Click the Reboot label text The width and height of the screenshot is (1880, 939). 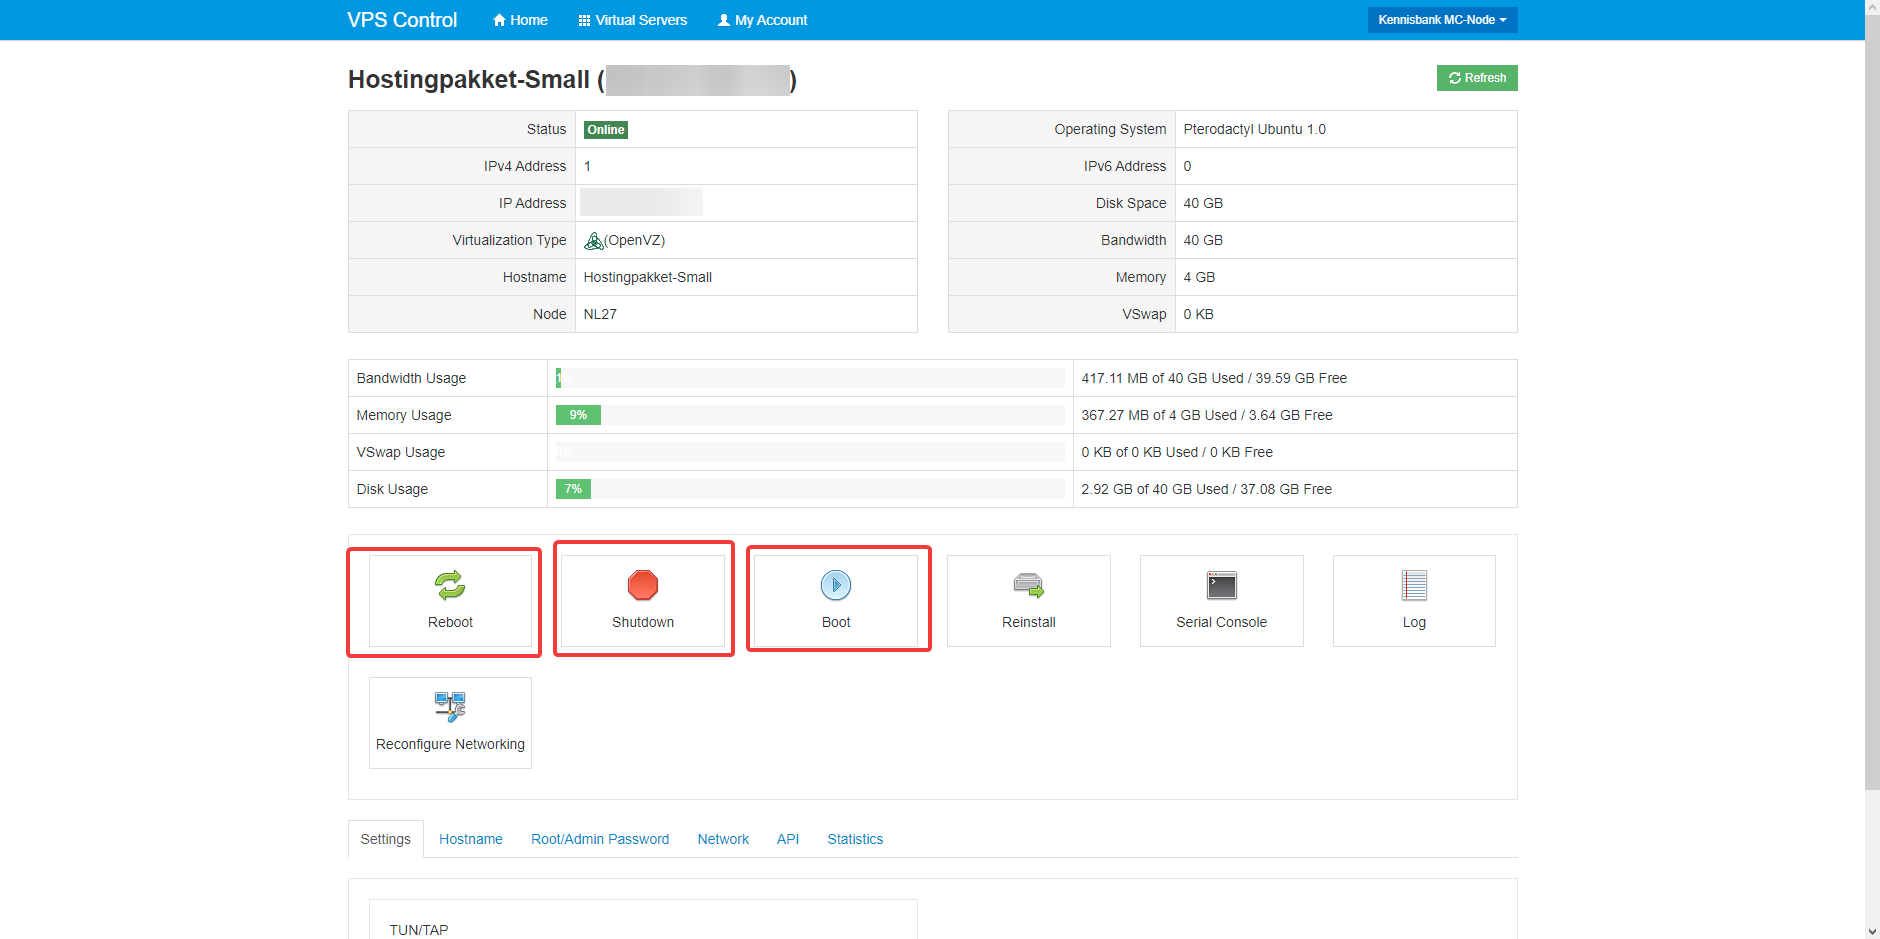[x=450, y=622]
